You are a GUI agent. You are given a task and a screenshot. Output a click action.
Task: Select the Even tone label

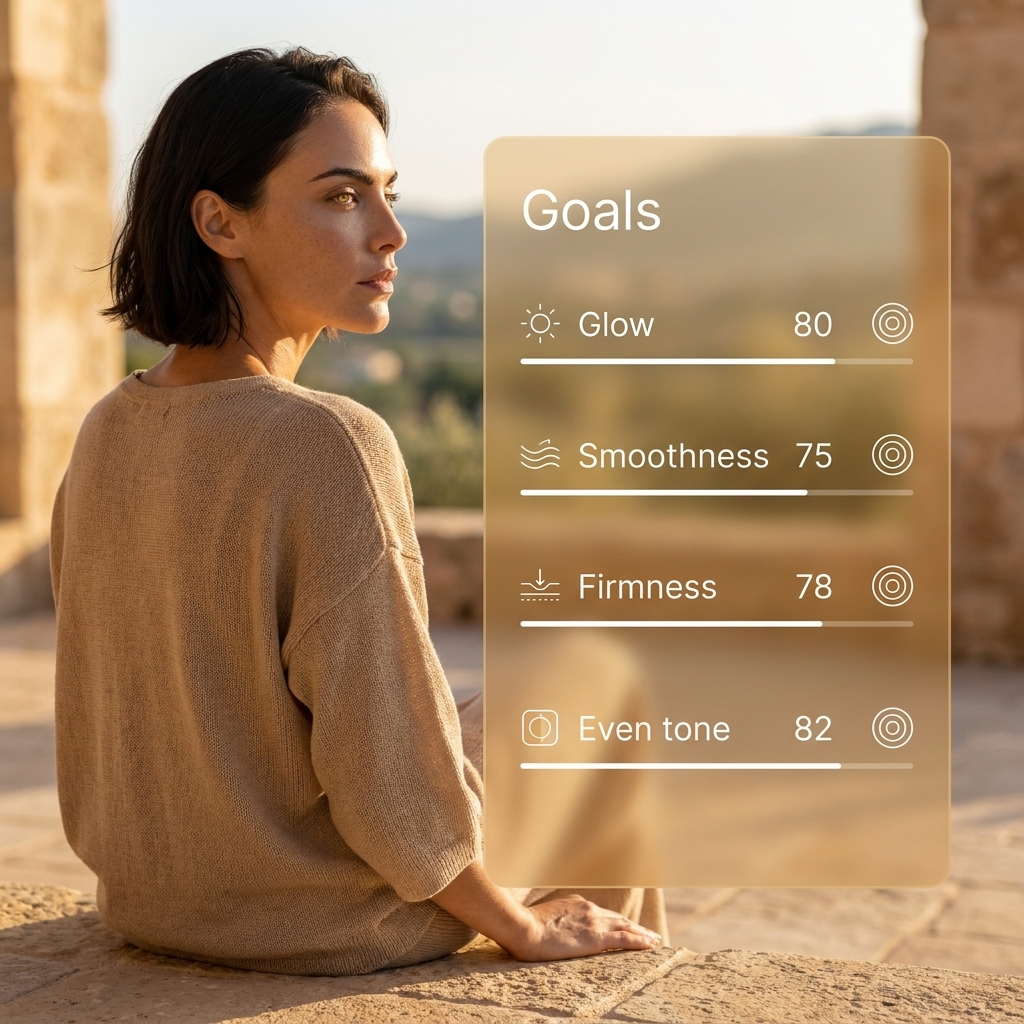coord(654,729)
